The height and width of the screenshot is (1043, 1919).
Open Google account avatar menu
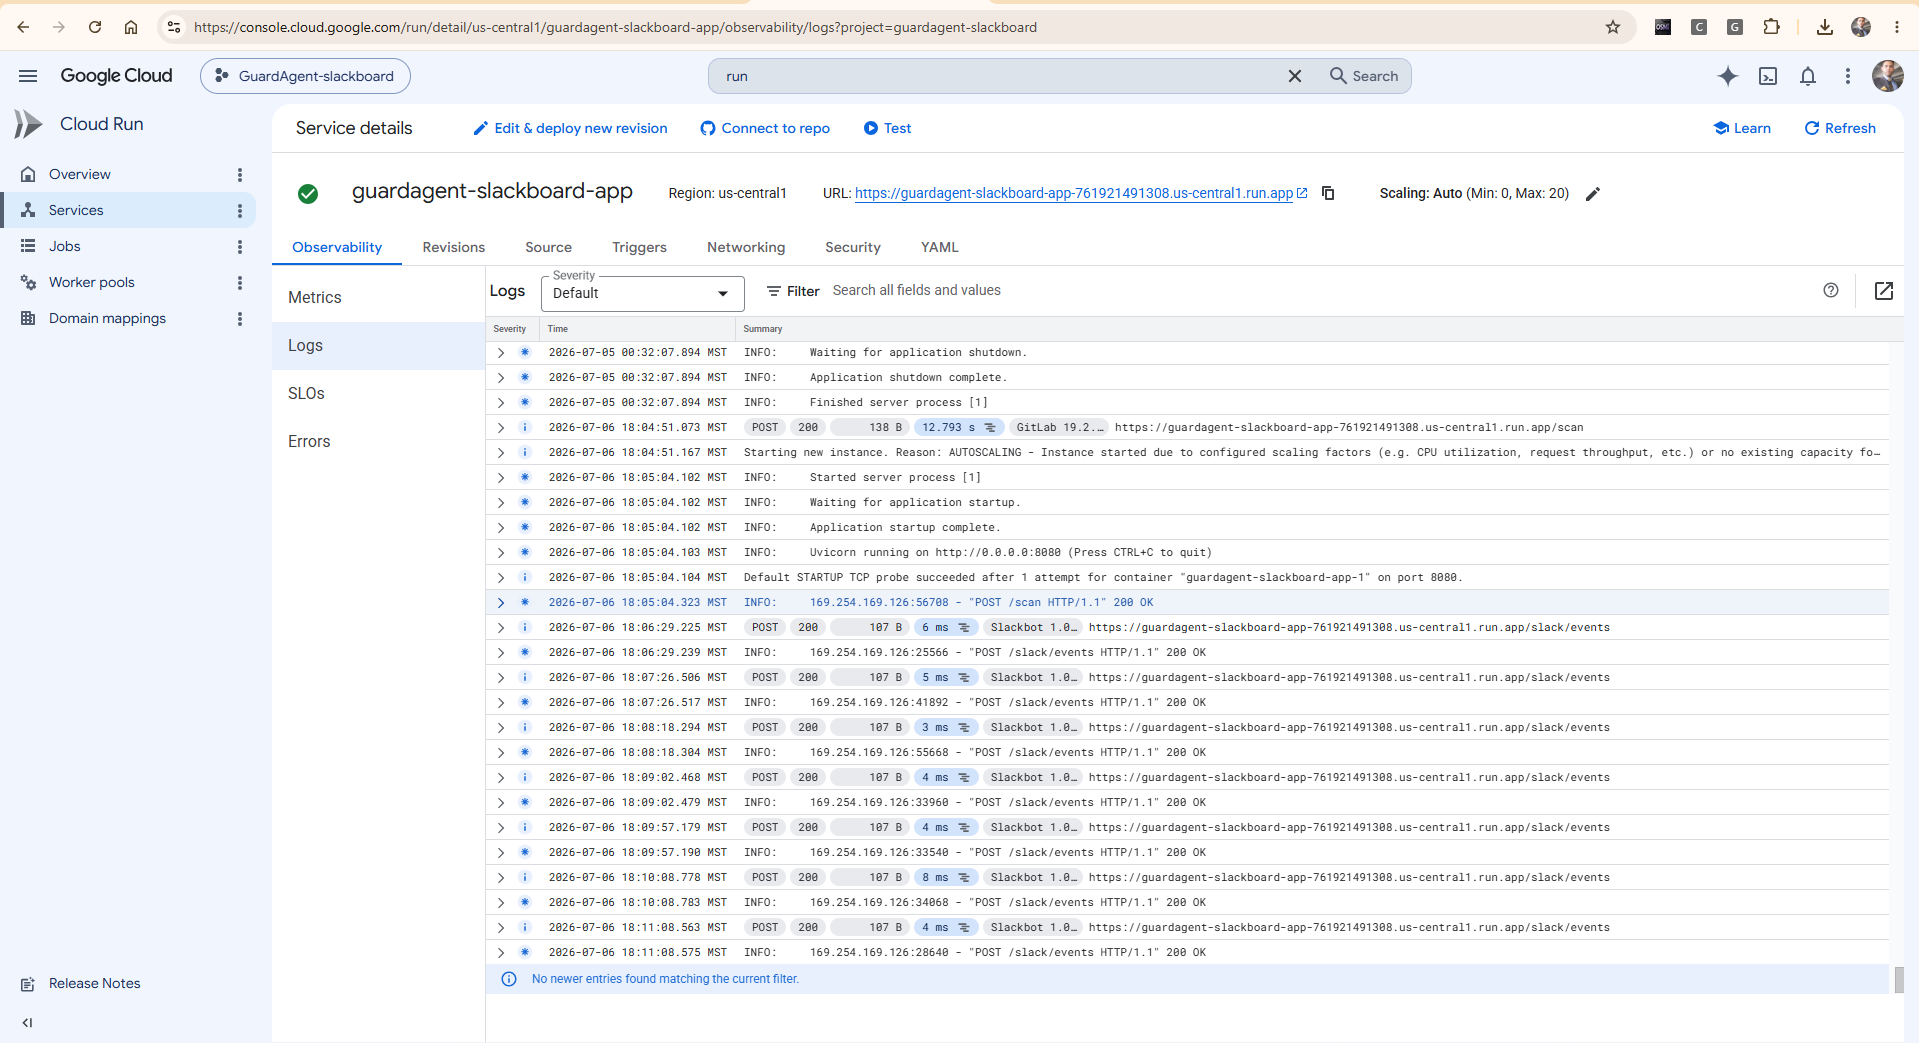pos(1888,76)
